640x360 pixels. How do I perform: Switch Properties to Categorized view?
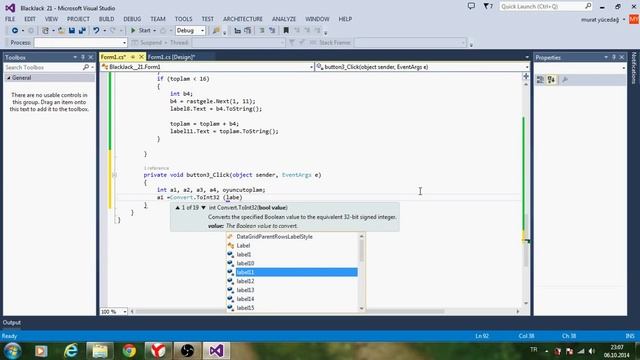(x=540, y=80)
